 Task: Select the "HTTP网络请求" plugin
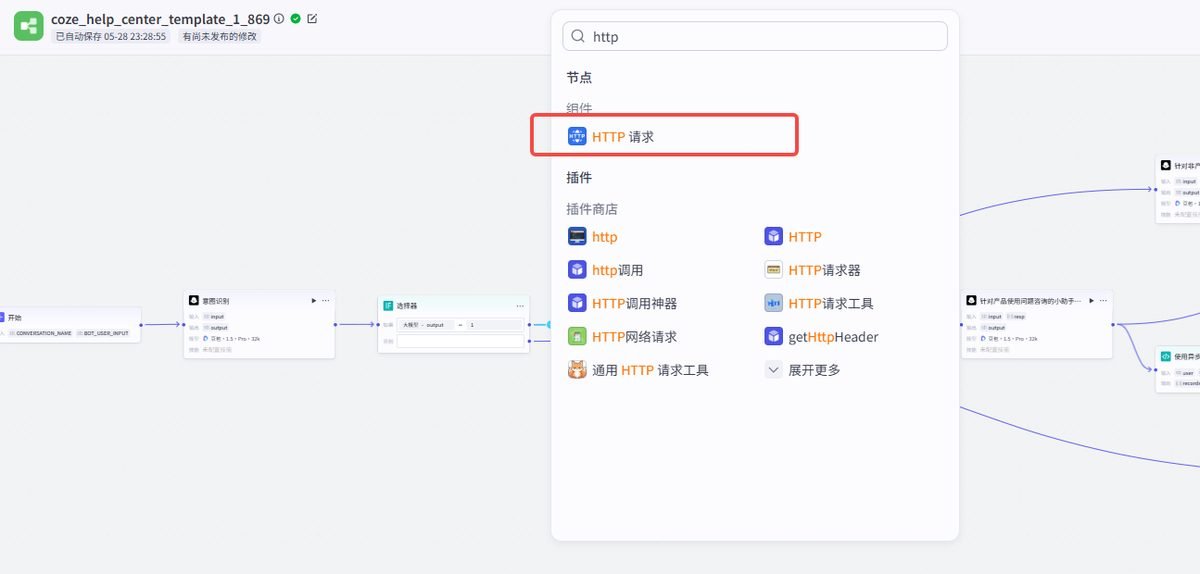tap(634, 337)
